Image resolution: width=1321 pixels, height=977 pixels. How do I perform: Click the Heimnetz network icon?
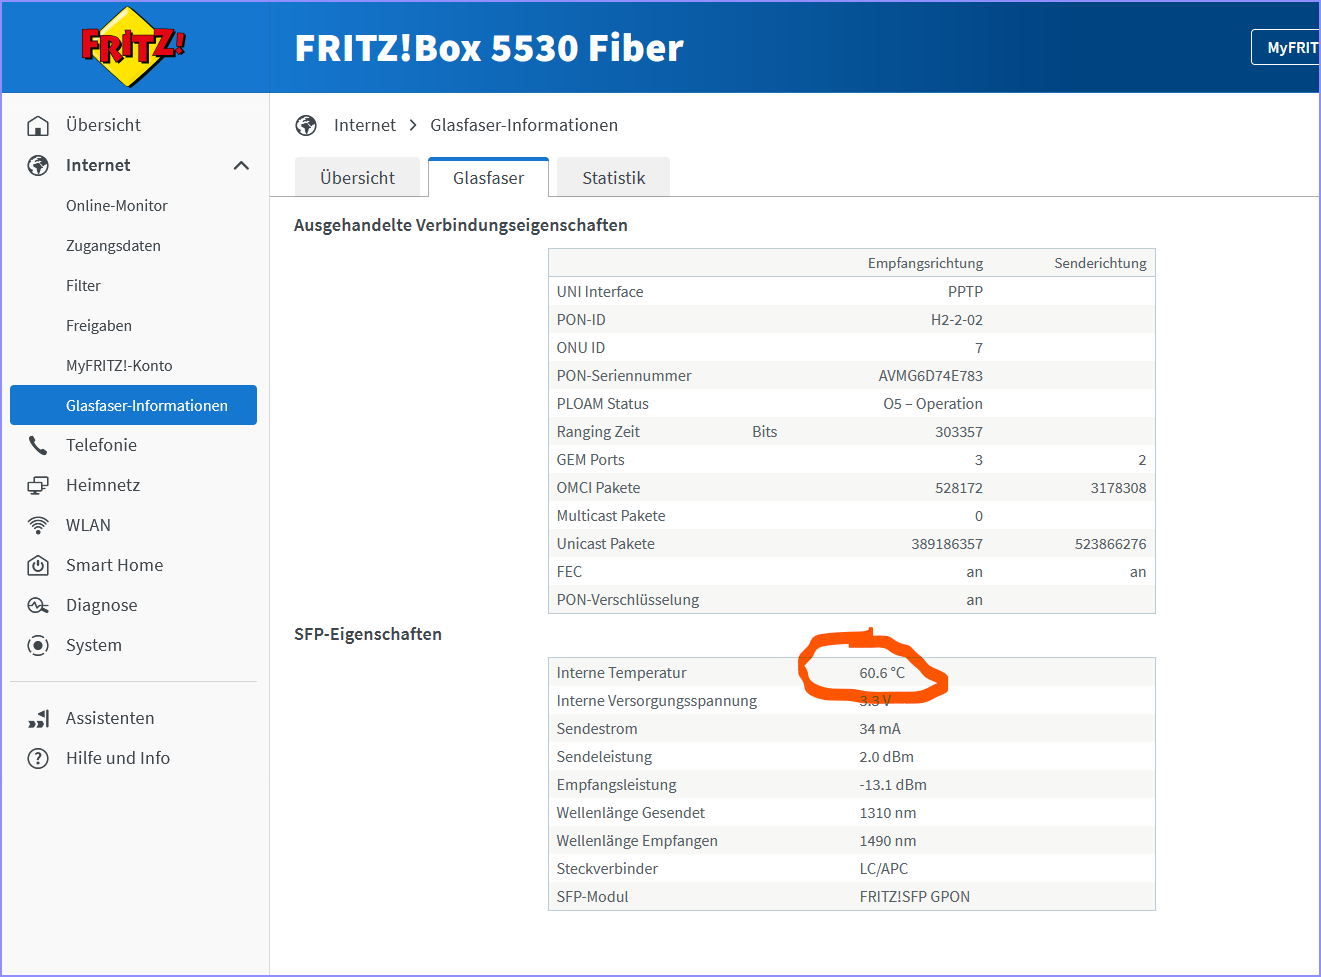coord(38,485)
